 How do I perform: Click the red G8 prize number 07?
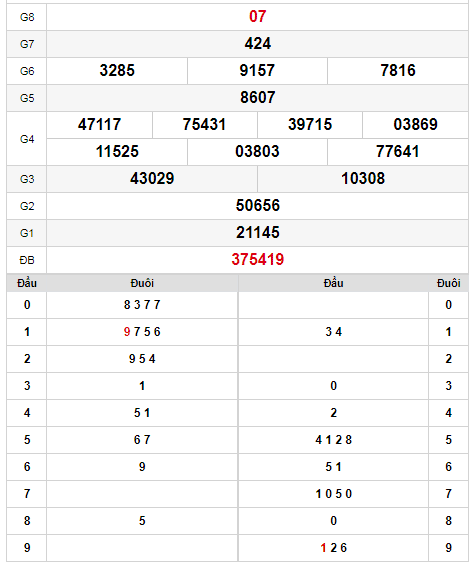click(258, 17)
